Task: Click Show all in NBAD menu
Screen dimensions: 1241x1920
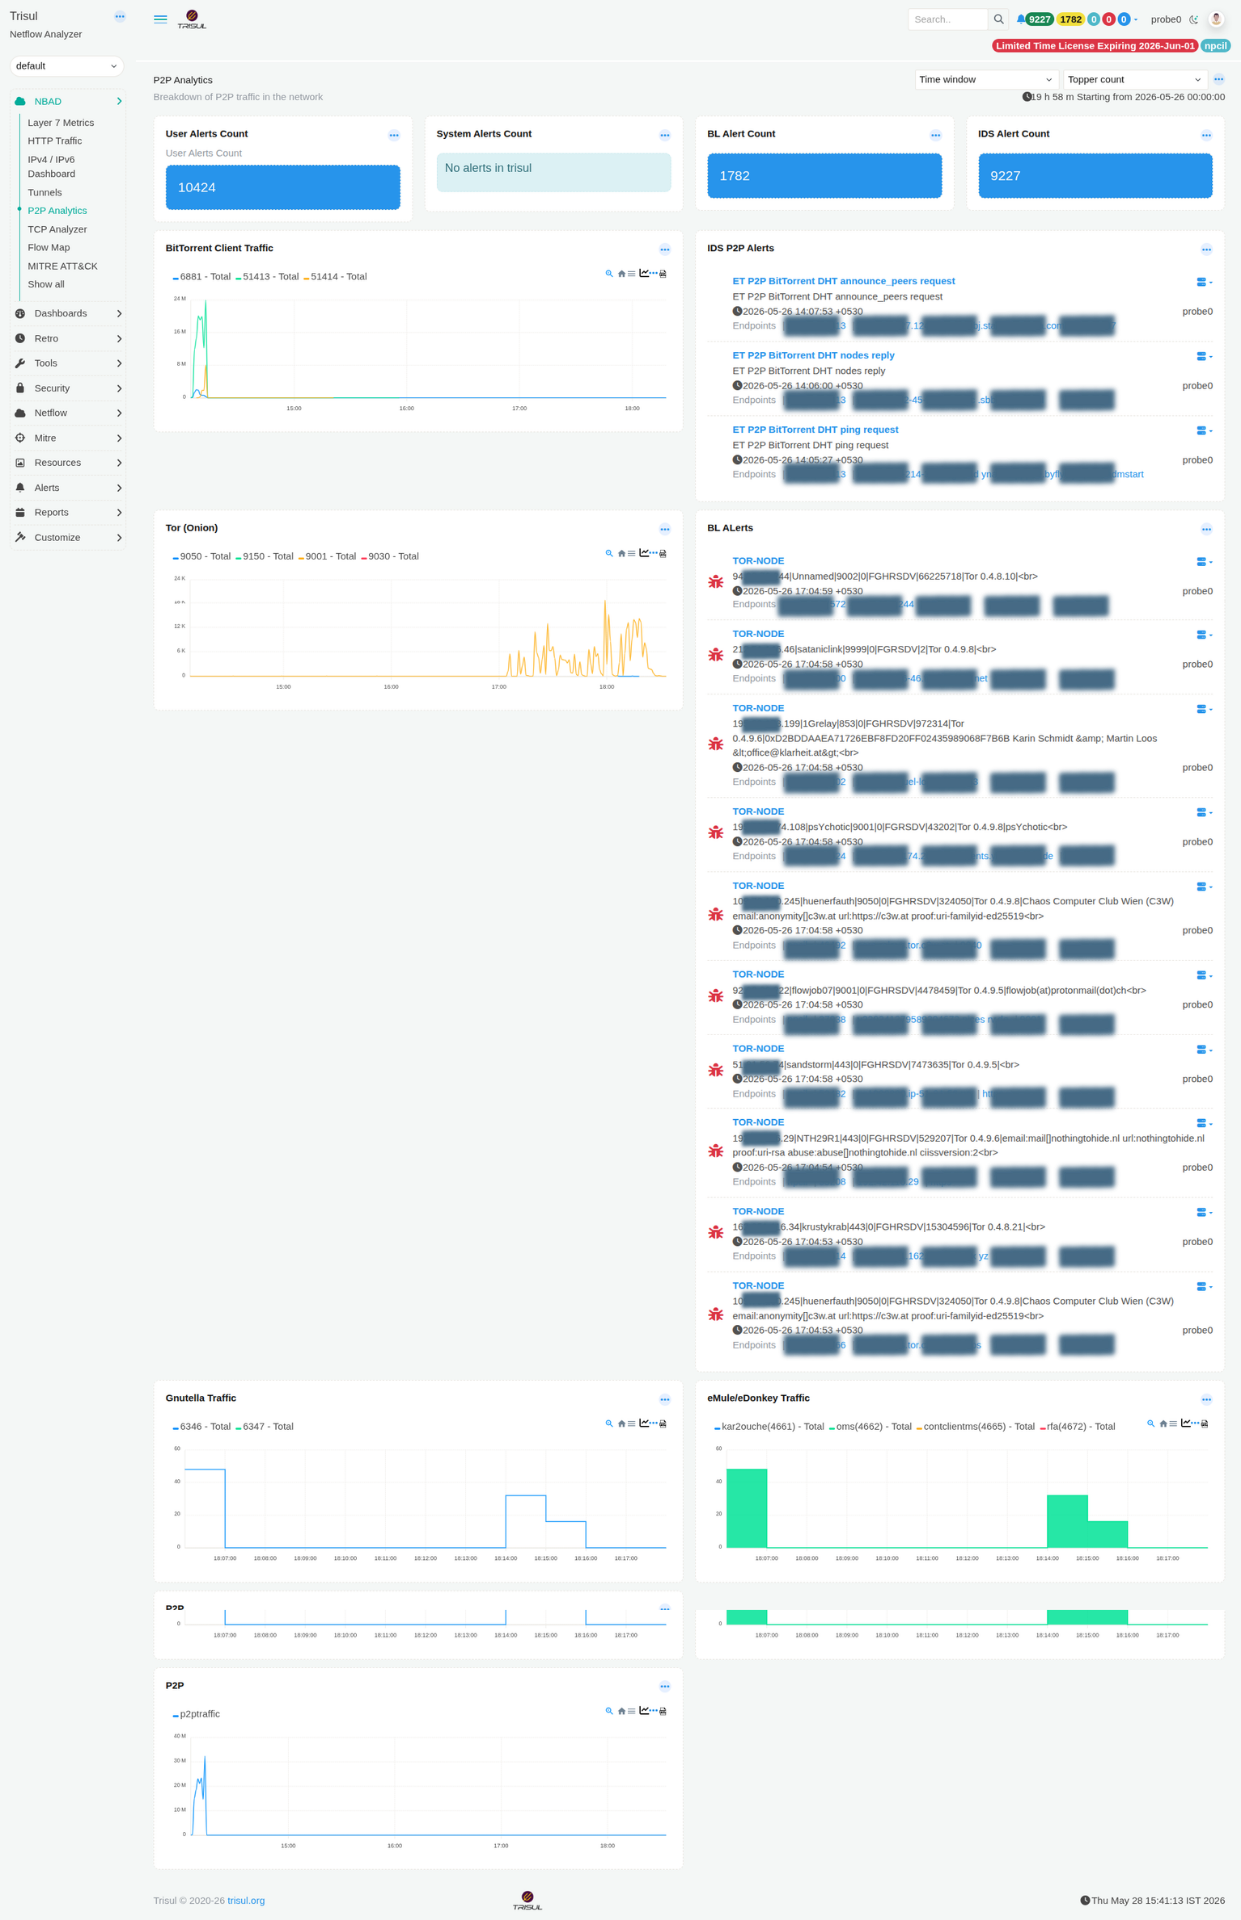Action: (x=46, y=285)
